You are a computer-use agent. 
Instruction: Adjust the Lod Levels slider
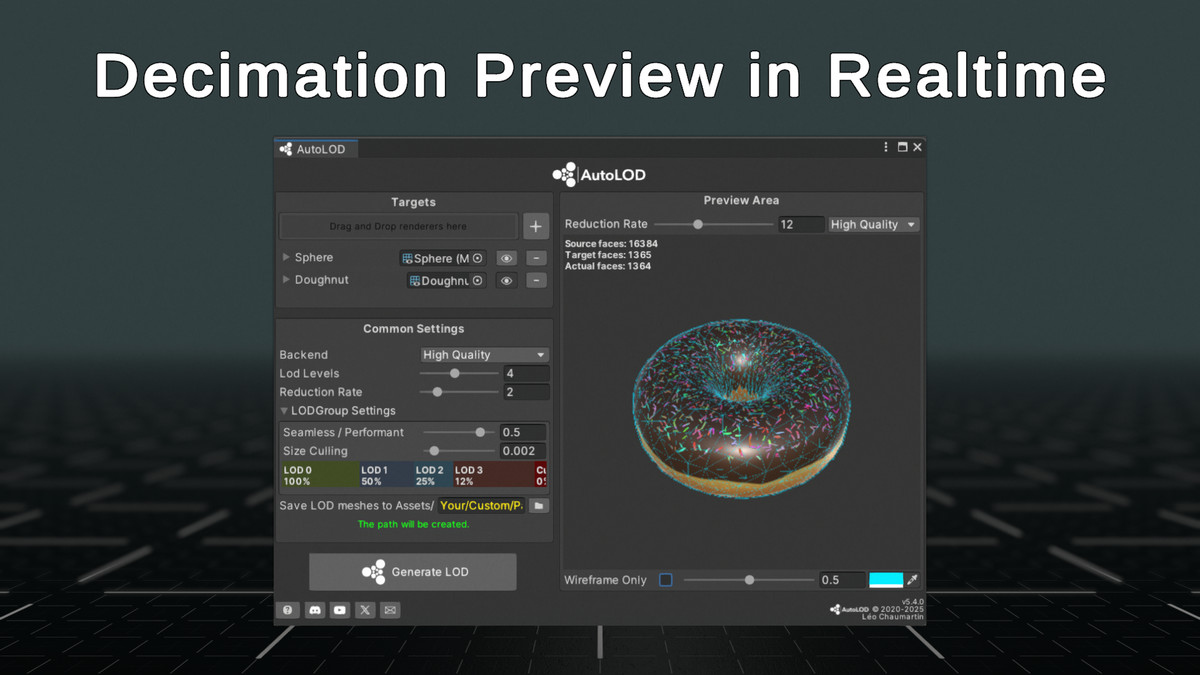coord(459,373)
